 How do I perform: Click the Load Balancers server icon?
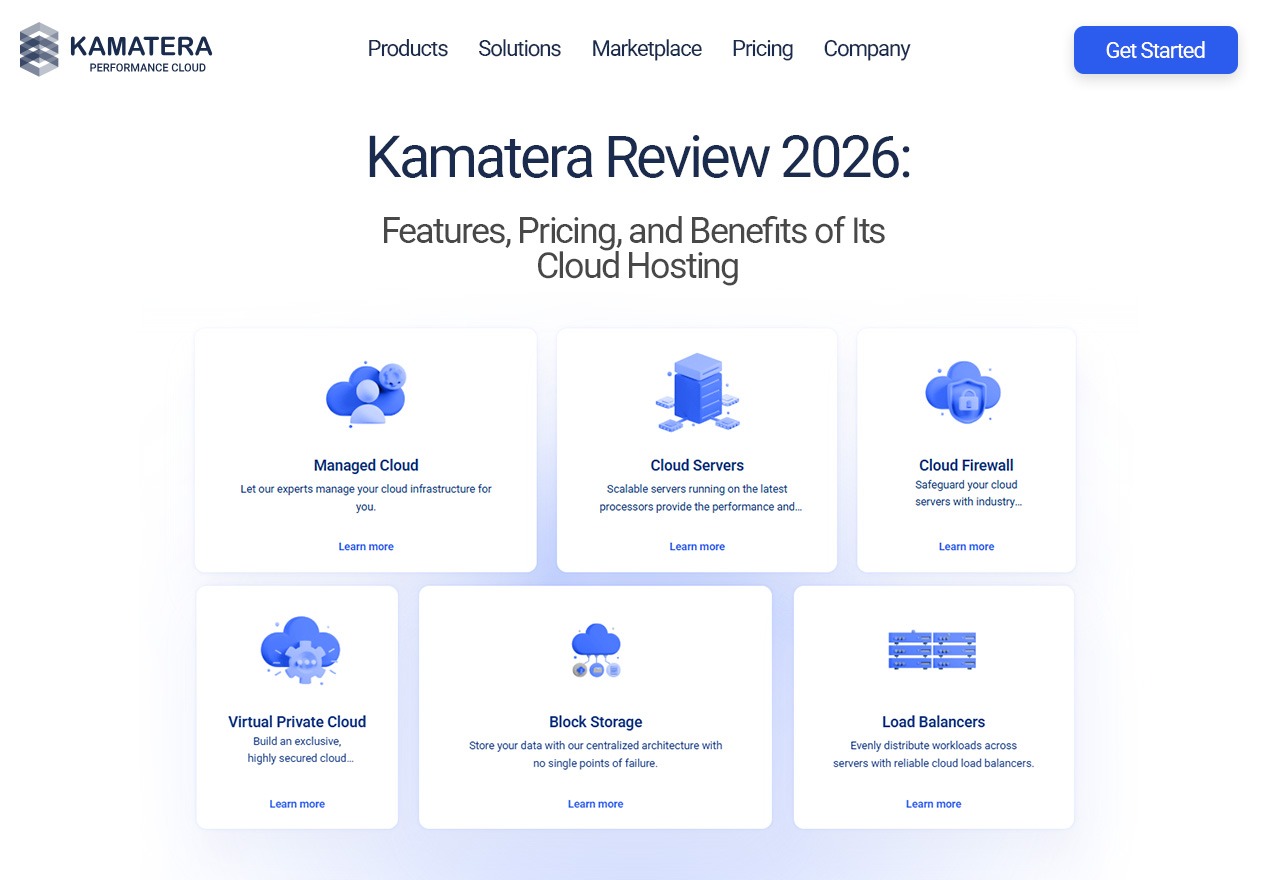pyautogui.click(x=932, y=650)
